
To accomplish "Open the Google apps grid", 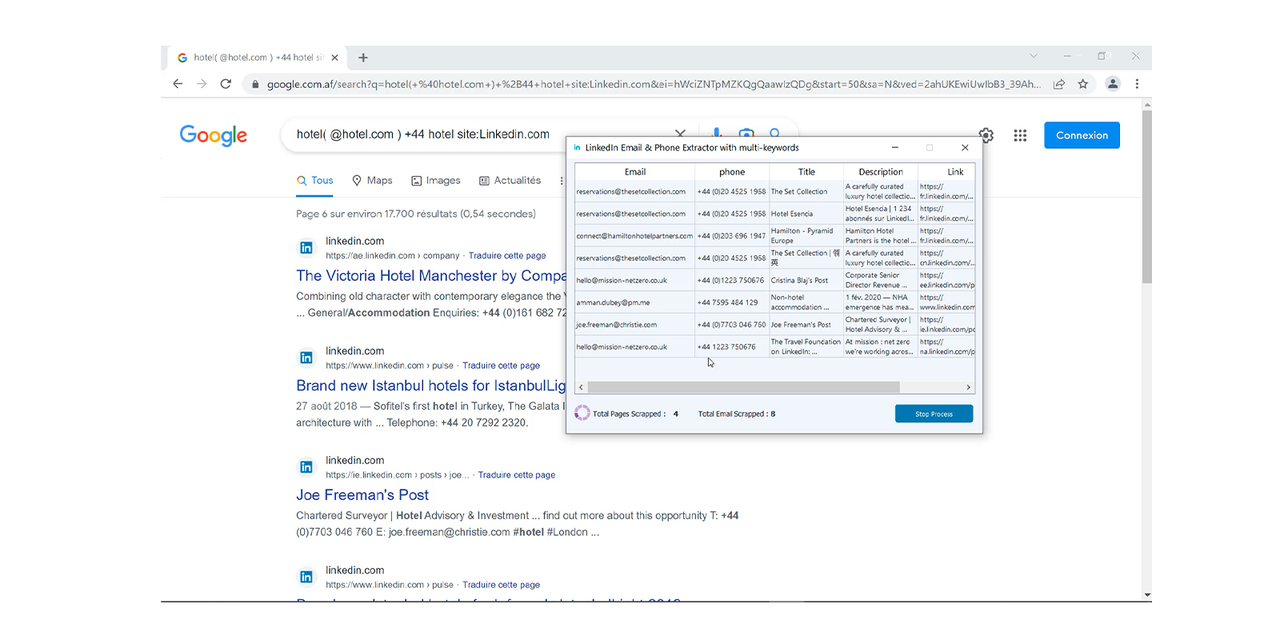I will pos(1020,135).
